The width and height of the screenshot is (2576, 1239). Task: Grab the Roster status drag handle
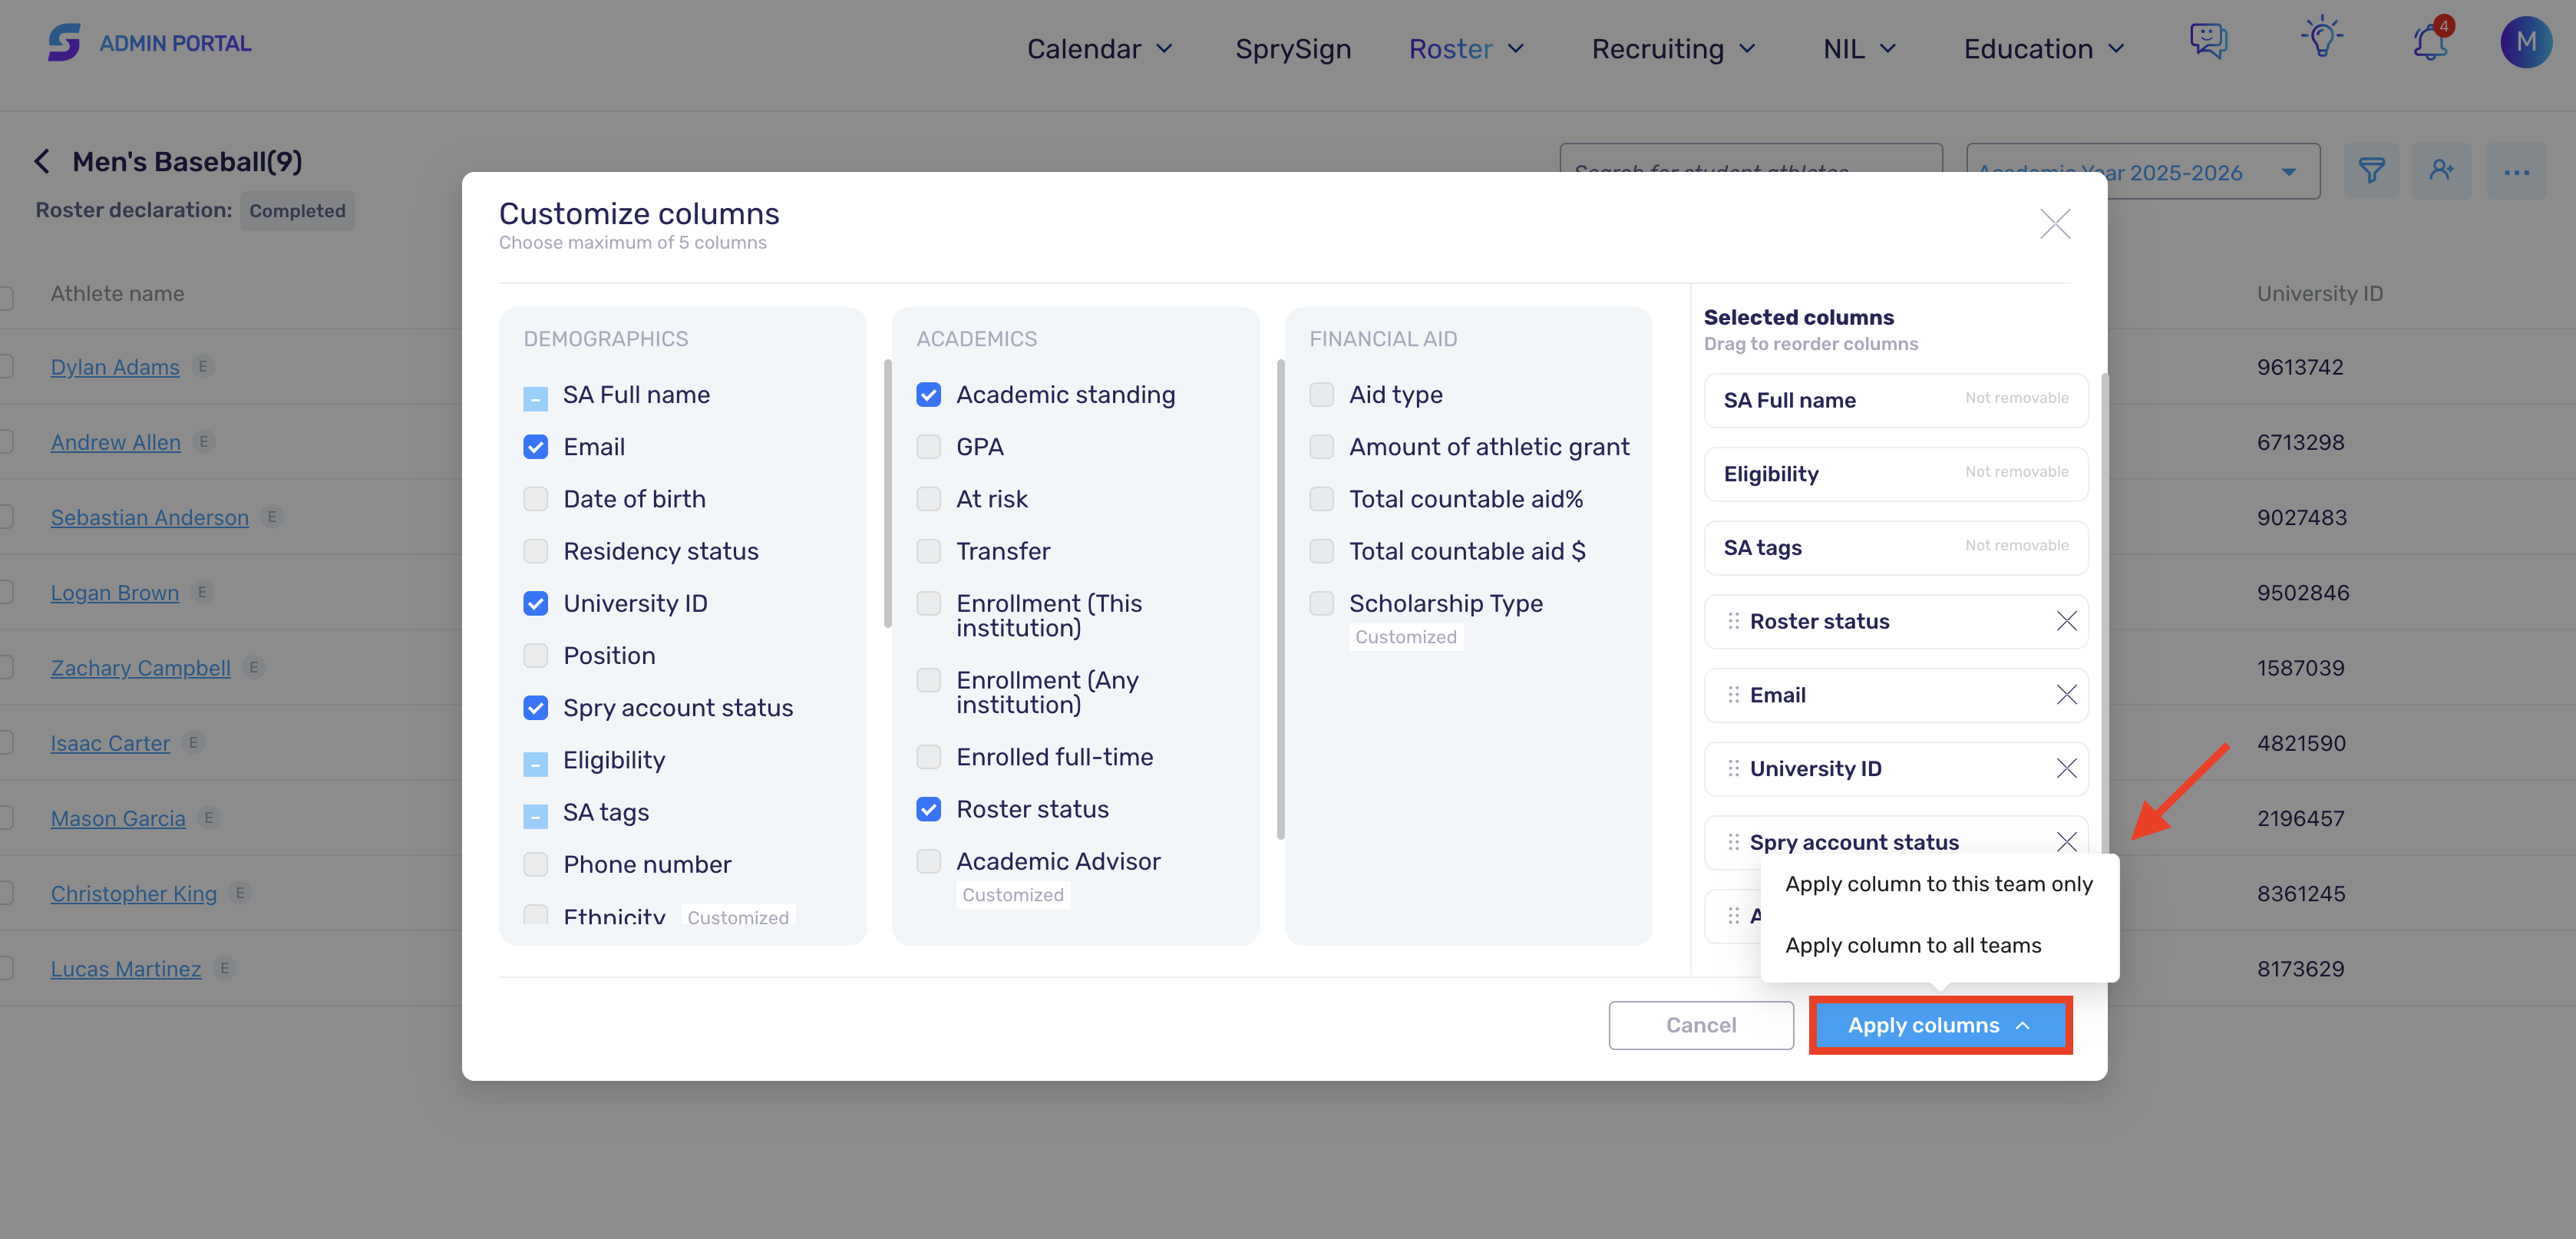coord(1733,621)
